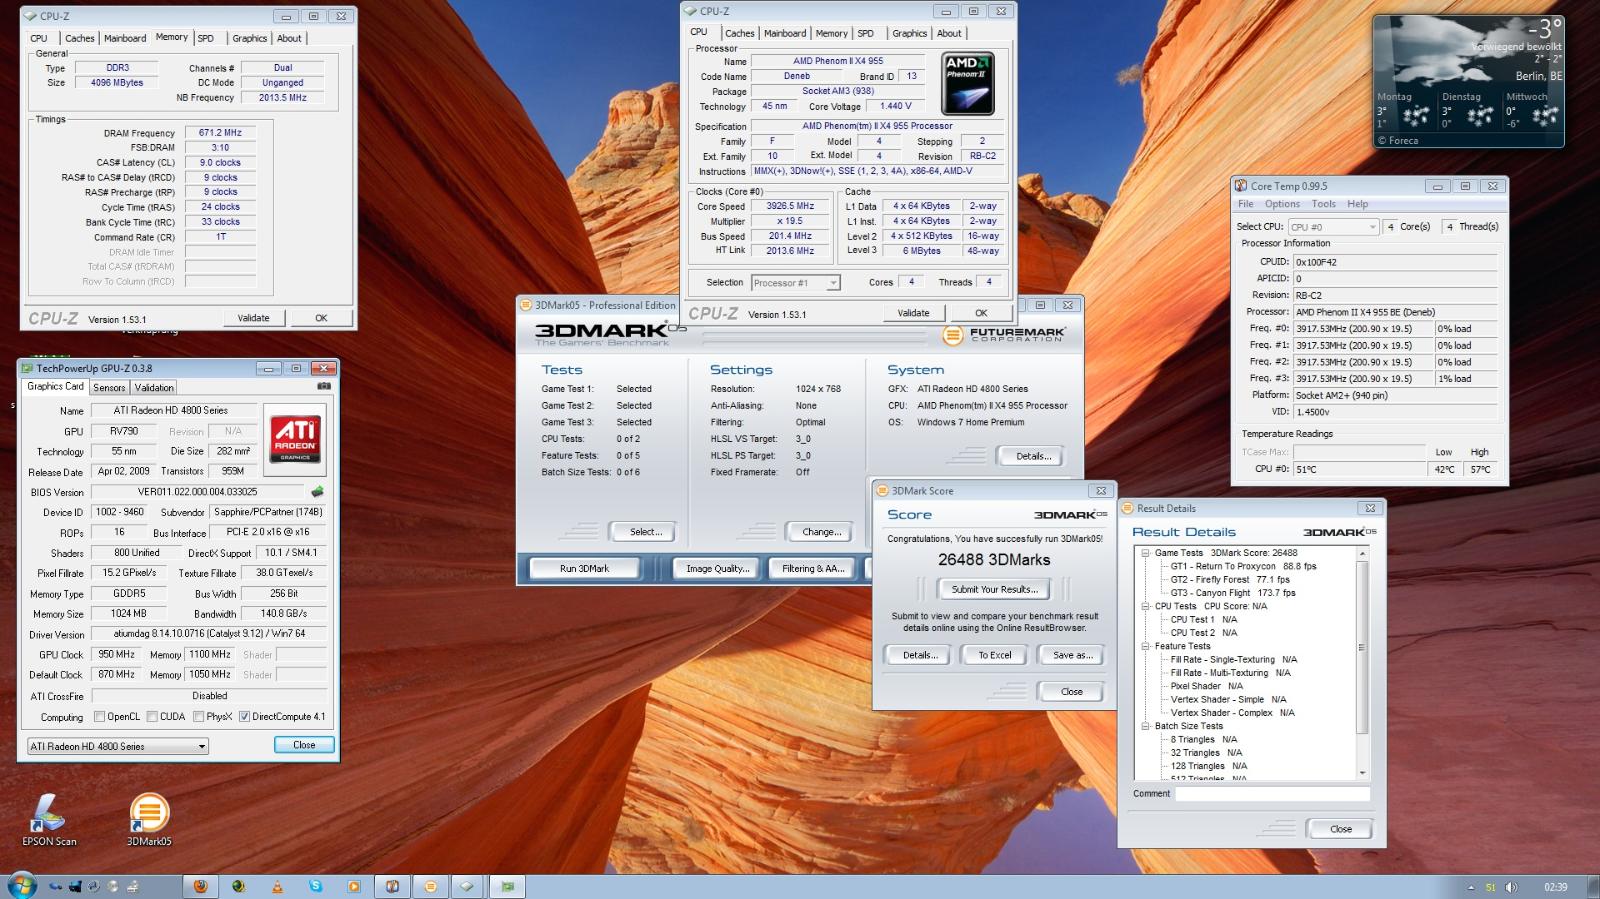Image resolution: width=1600 pixels, height=899 pixels.
Task: Click the Run 3DMark button
Action: [x=585, y=568]
